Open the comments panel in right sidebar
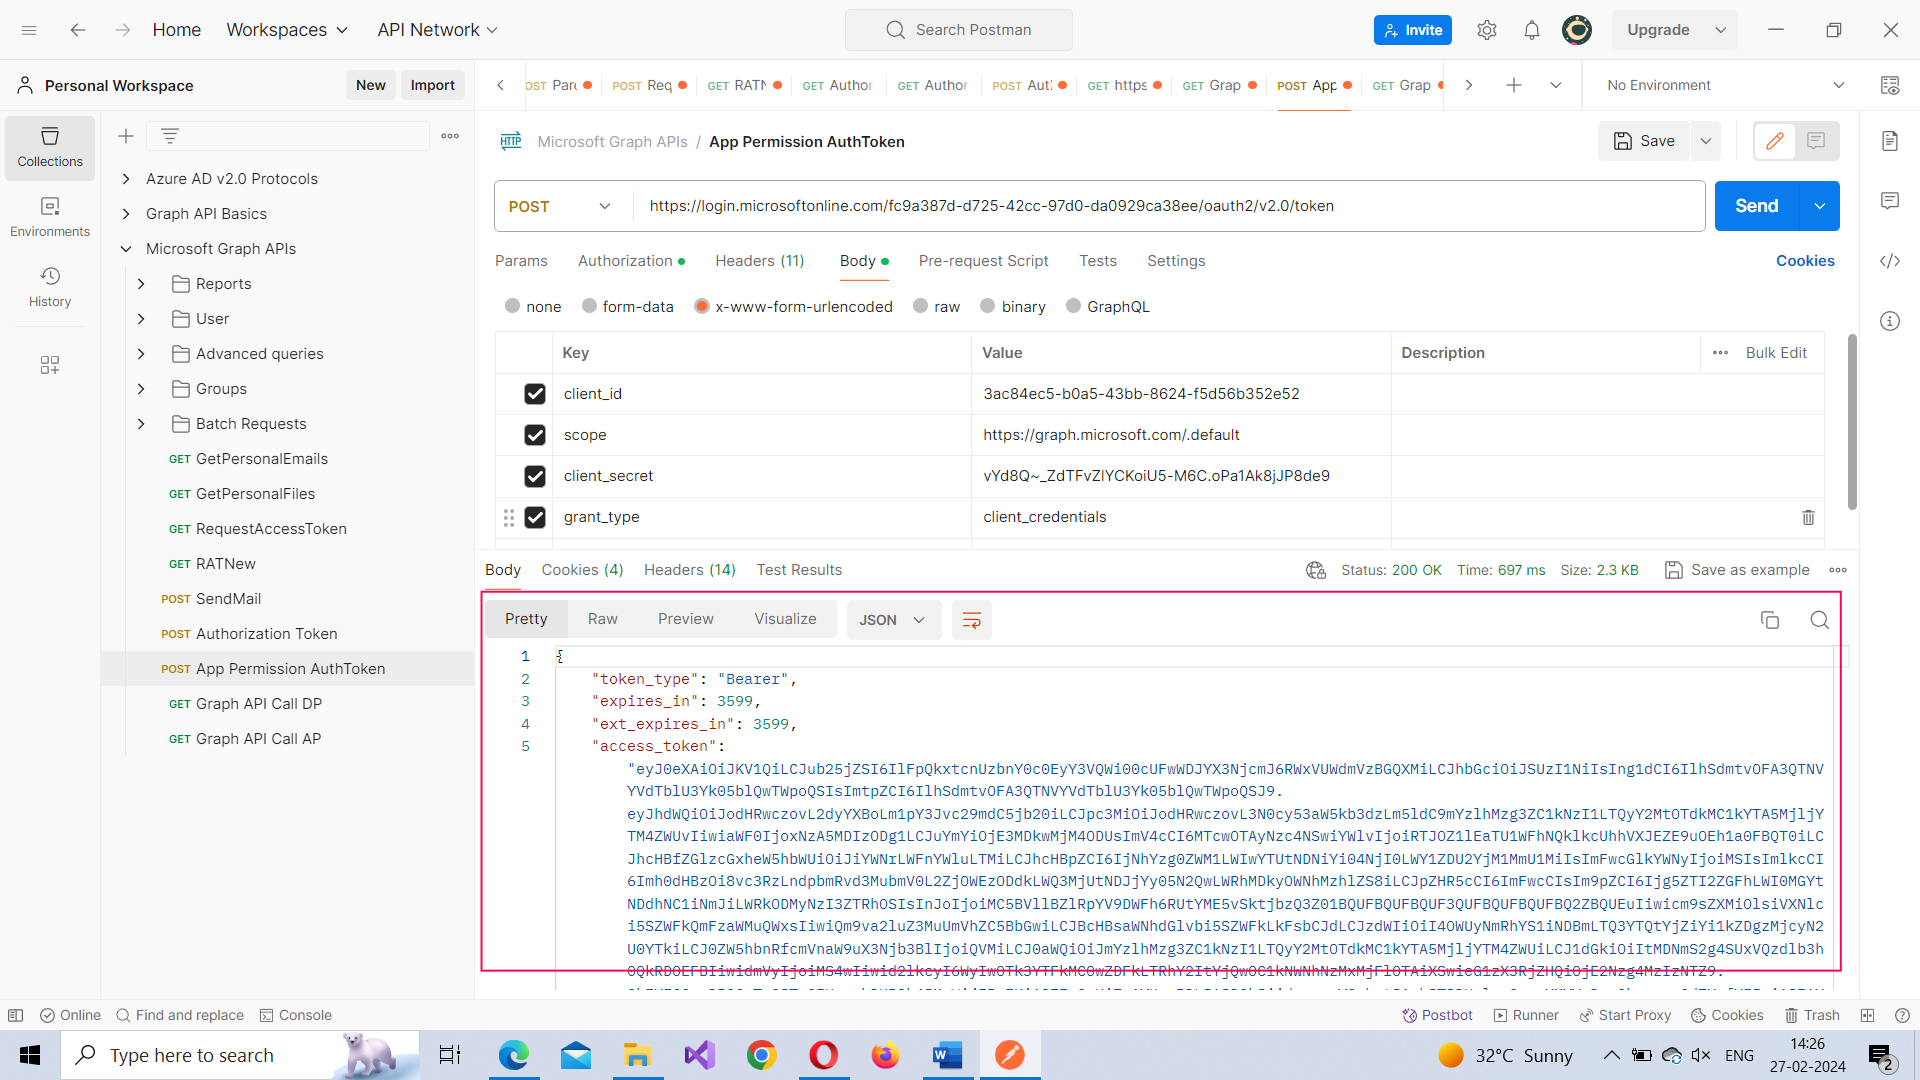Viewport: 1920px width, 1080px height. (1890, 201)
